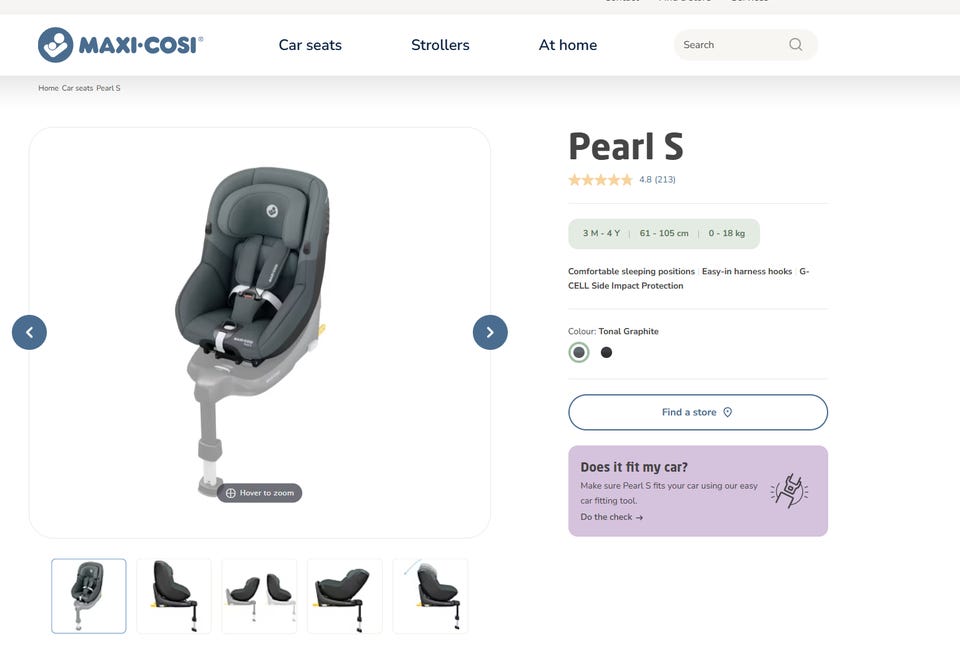This screenshot has width=960, height=646.
Task: Open the Home breadcrumb link
Action: (x=48, y=88)
